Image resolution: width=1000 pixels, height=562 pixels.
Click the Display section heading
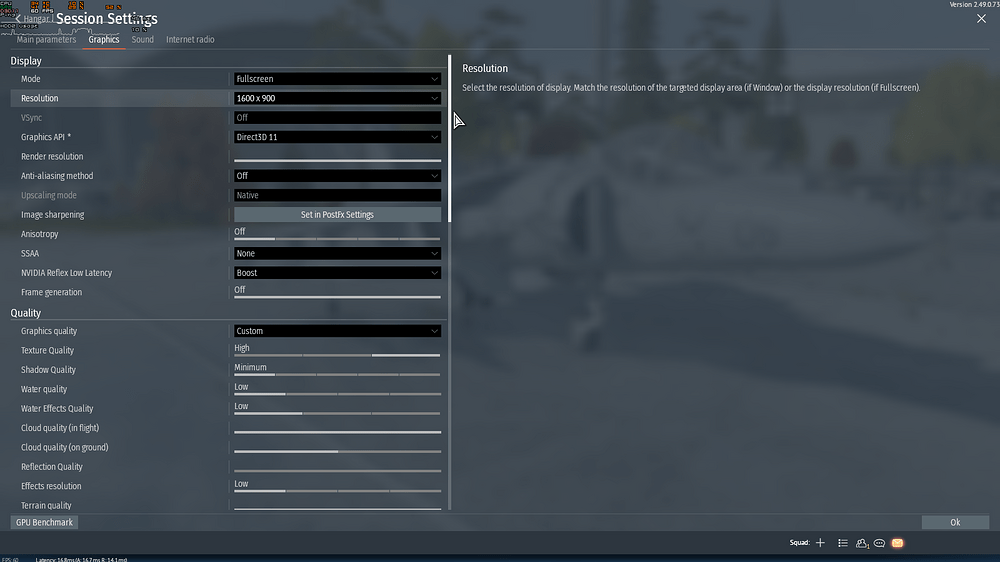[x=26, y=61]
